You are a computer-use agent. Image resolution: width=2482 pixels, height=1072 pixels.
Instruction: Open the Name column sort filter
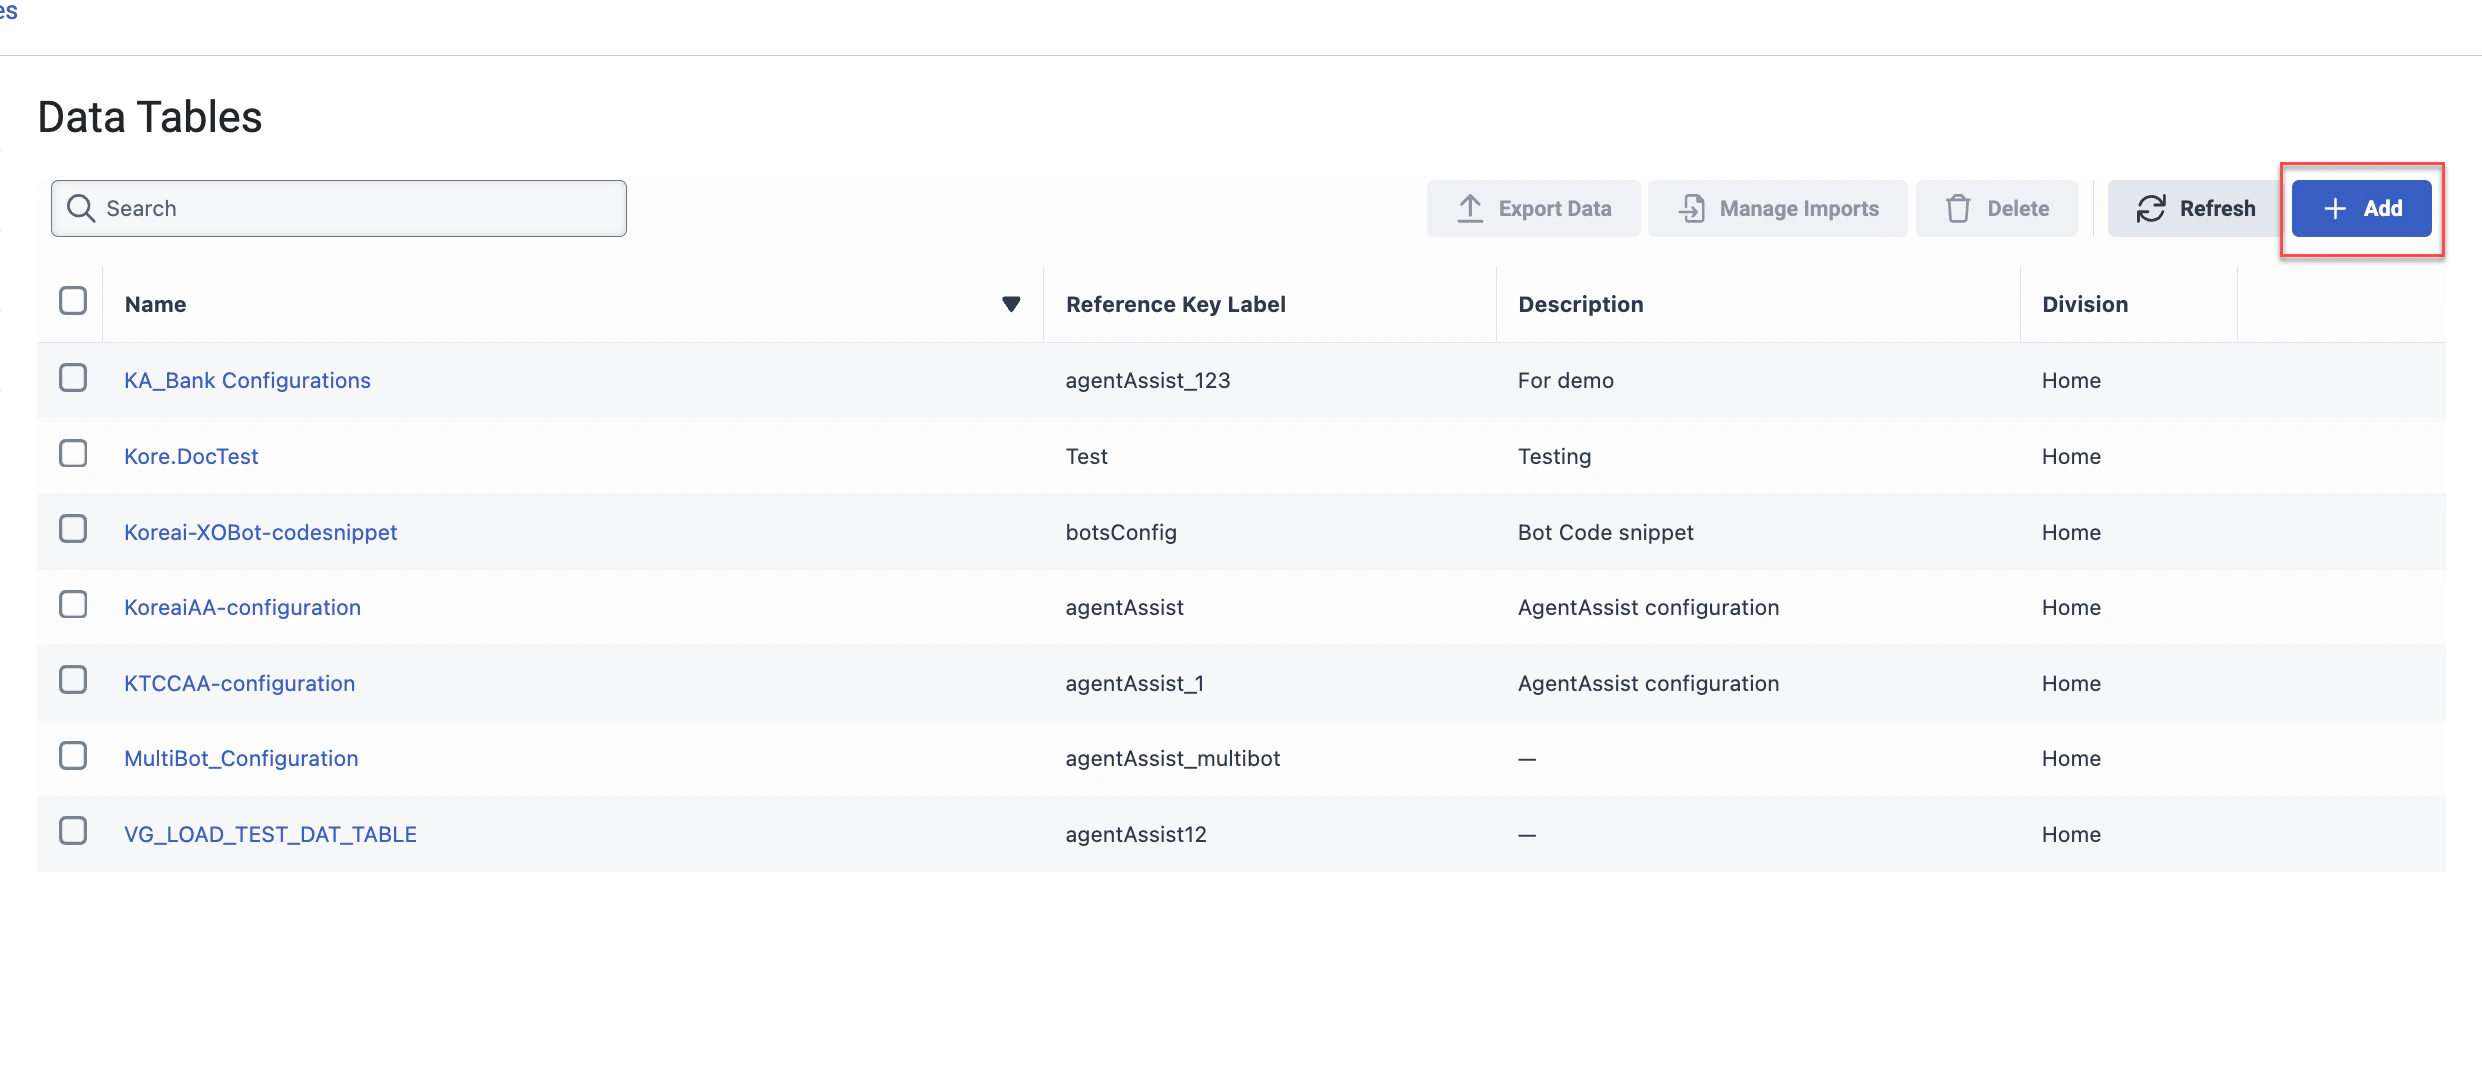(x=1011, y=304)
